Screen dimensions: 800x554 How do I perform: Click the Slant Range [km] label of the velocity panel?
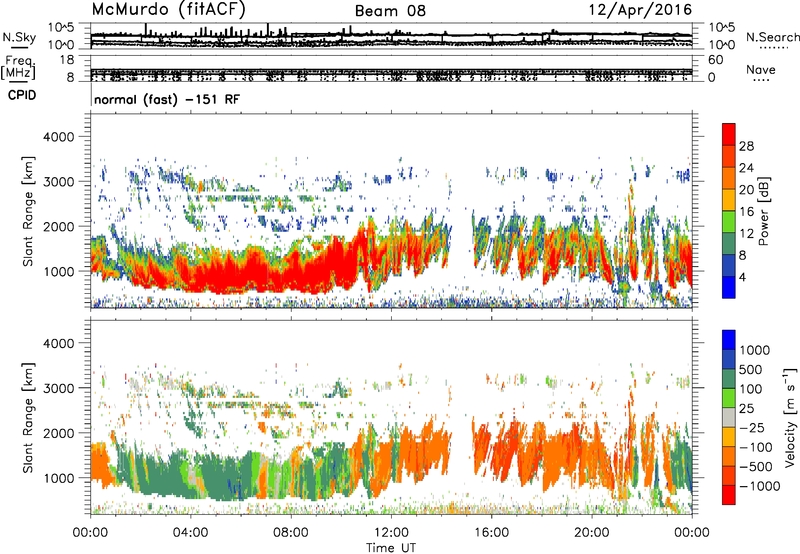pyautogui.click(x=28, y=417)
